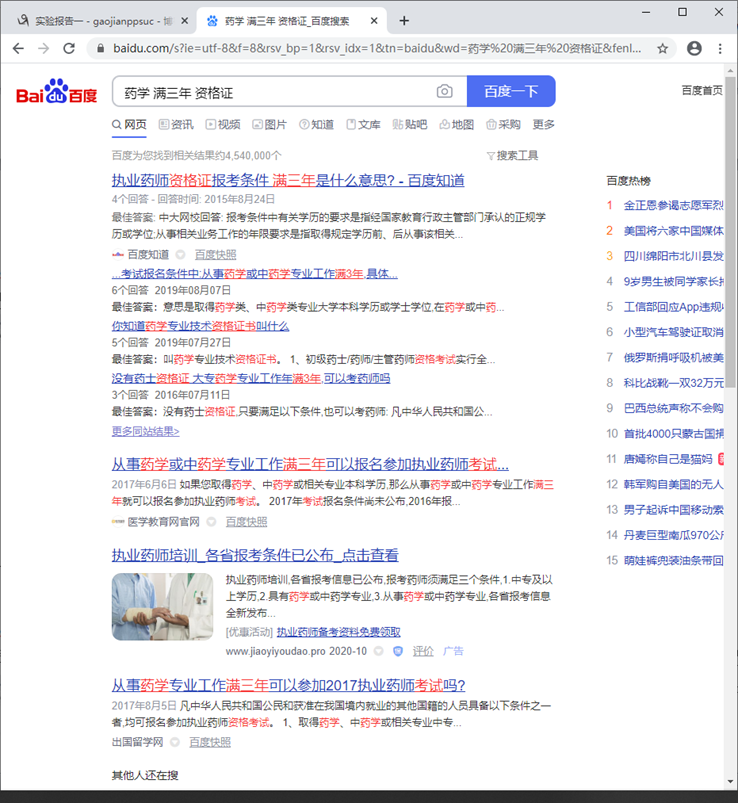
Task: Click the dropdown icon next to 百度知道 source
Action: click(x=180, y=254)
